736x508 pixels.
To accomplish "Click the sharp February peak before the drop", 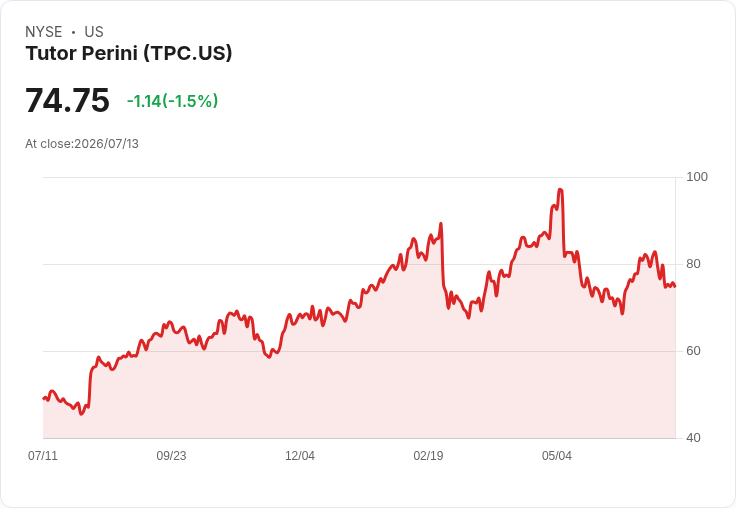I will 441,224.
